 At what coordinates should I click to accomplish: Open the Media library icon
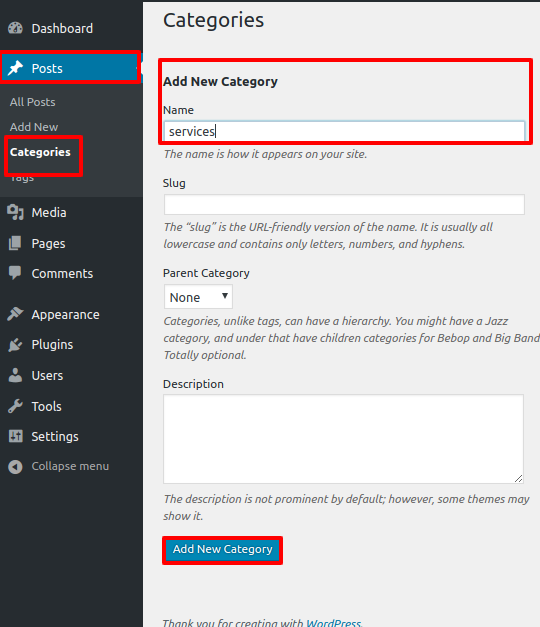(16, 212)
